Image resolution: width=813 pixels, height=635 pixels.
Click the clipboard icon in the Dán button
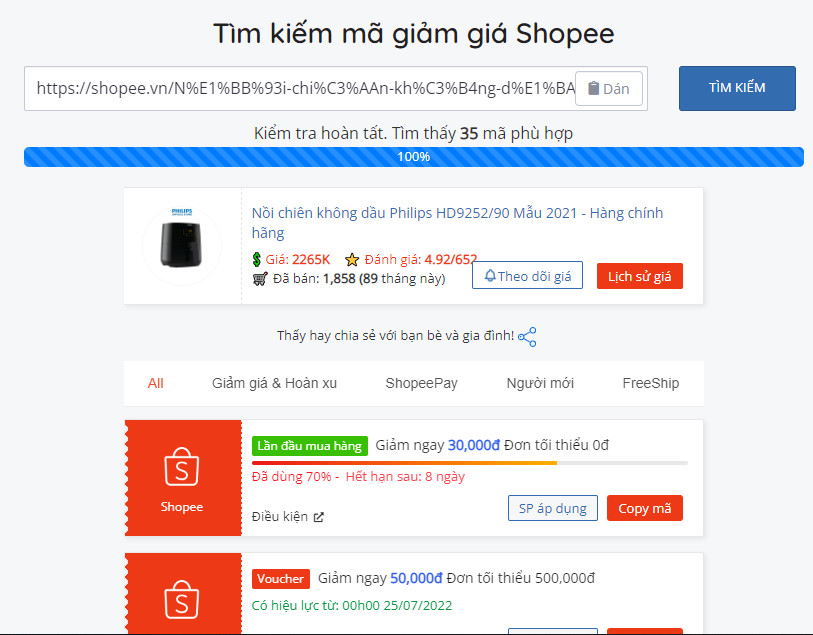[x=594, y=89]
